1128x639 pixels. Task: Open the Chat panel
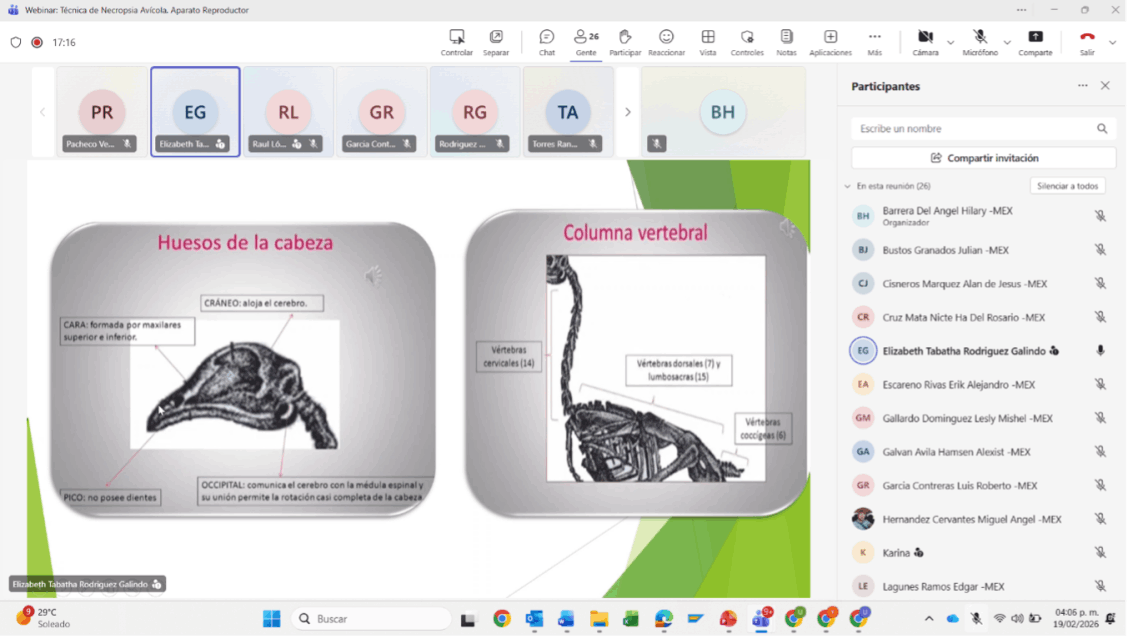(546, 38)
